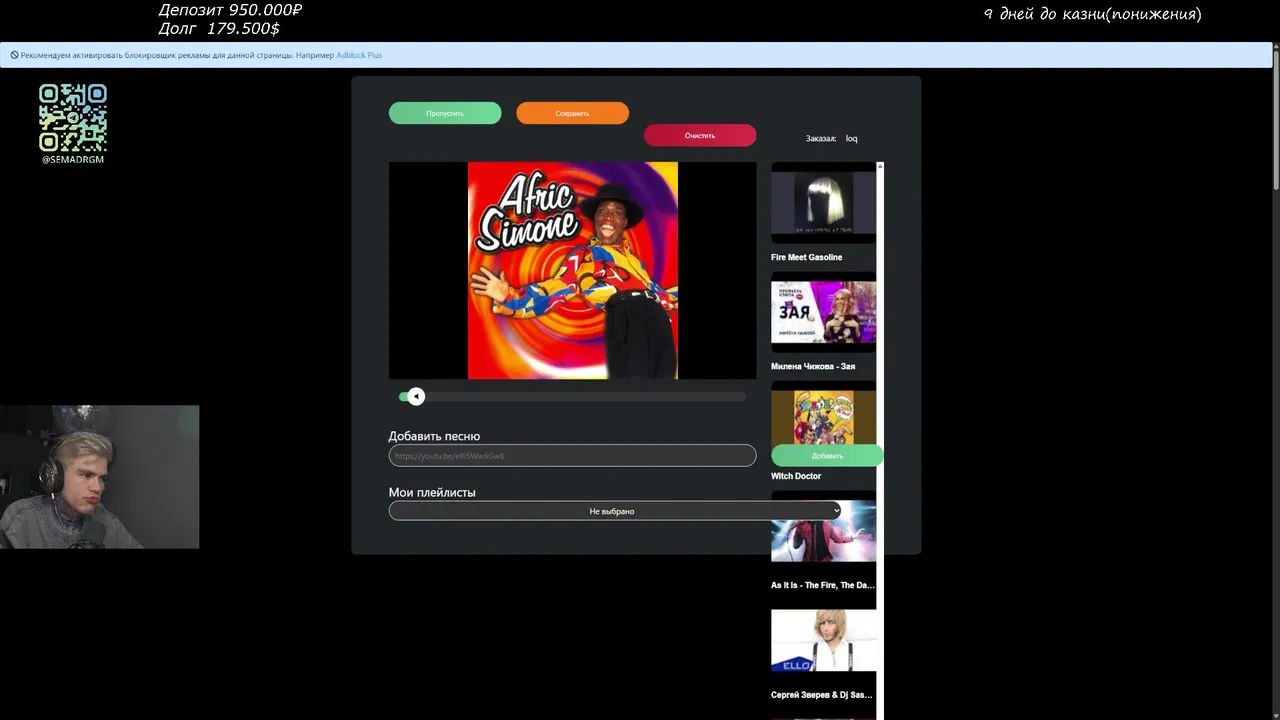1280x720 pixels.
Task: Click the Fire Meet Gasoline title
Action: [x=806, y=258]
